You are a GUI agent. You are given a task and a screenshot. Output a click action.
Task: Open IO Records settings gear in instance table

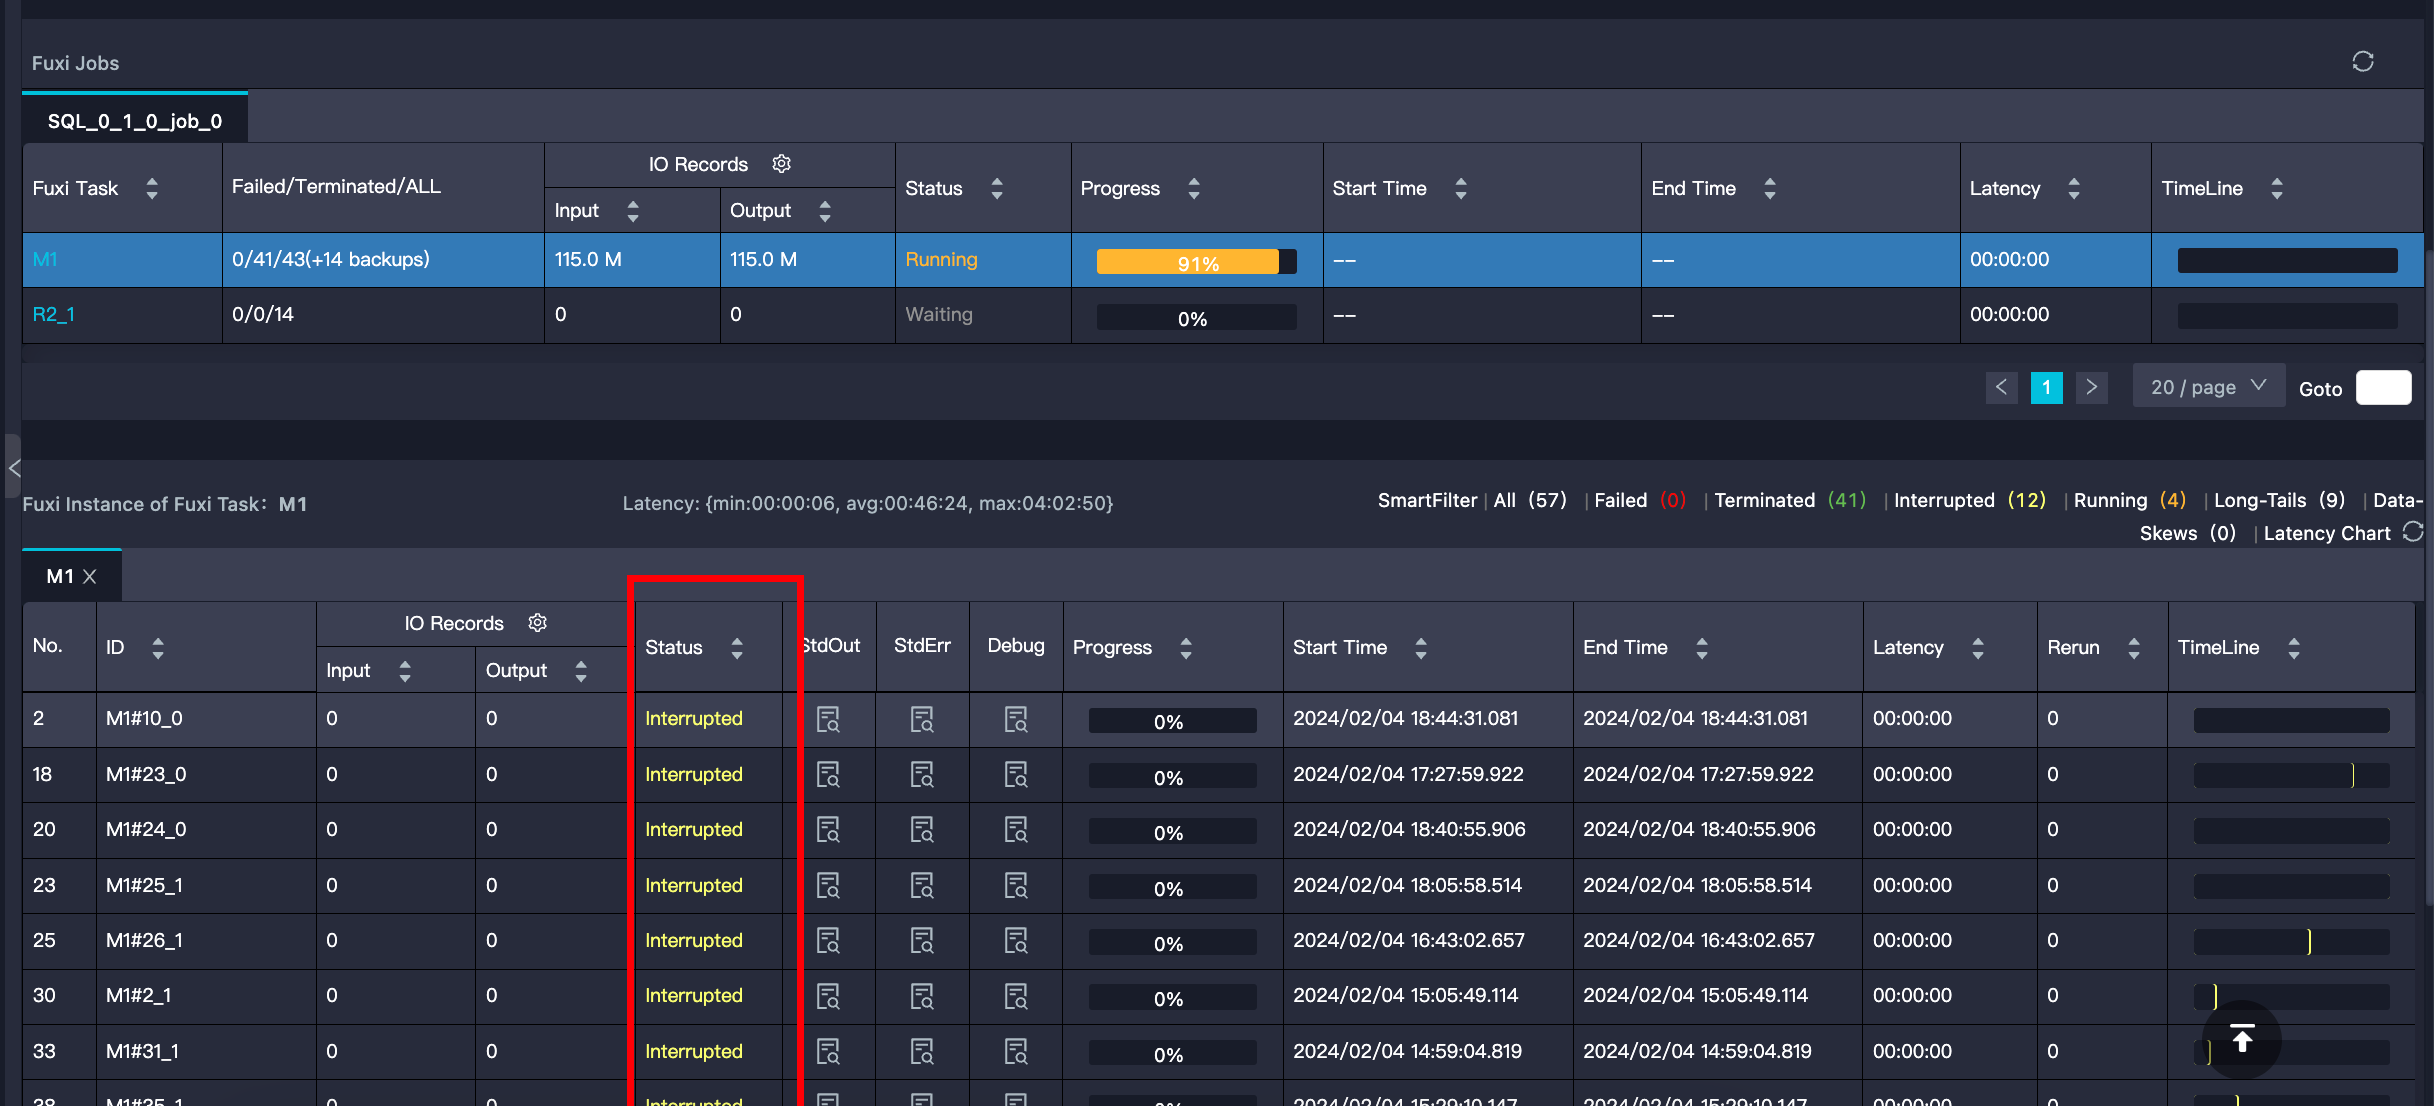point(538,623)
